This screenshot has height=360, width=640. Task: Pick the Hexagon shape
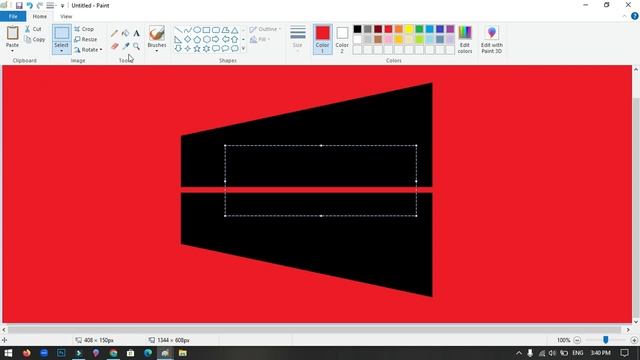[207, 39]
